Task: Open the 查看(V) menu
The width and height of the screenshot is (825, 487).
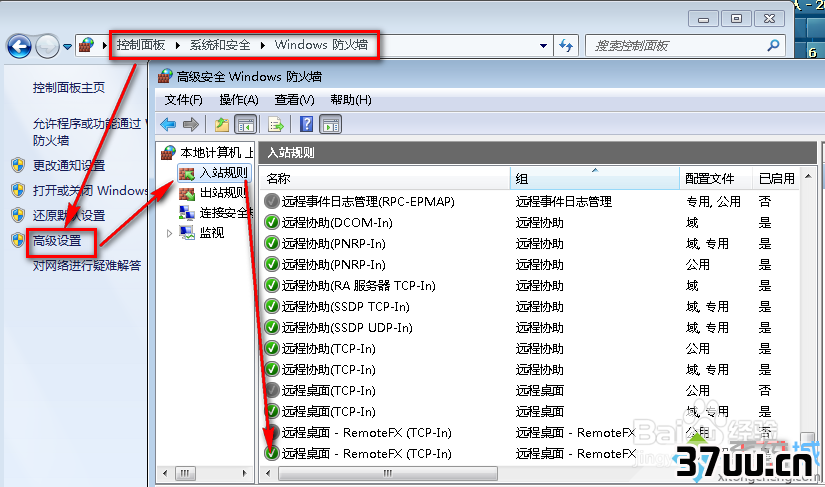Action: 295,100
